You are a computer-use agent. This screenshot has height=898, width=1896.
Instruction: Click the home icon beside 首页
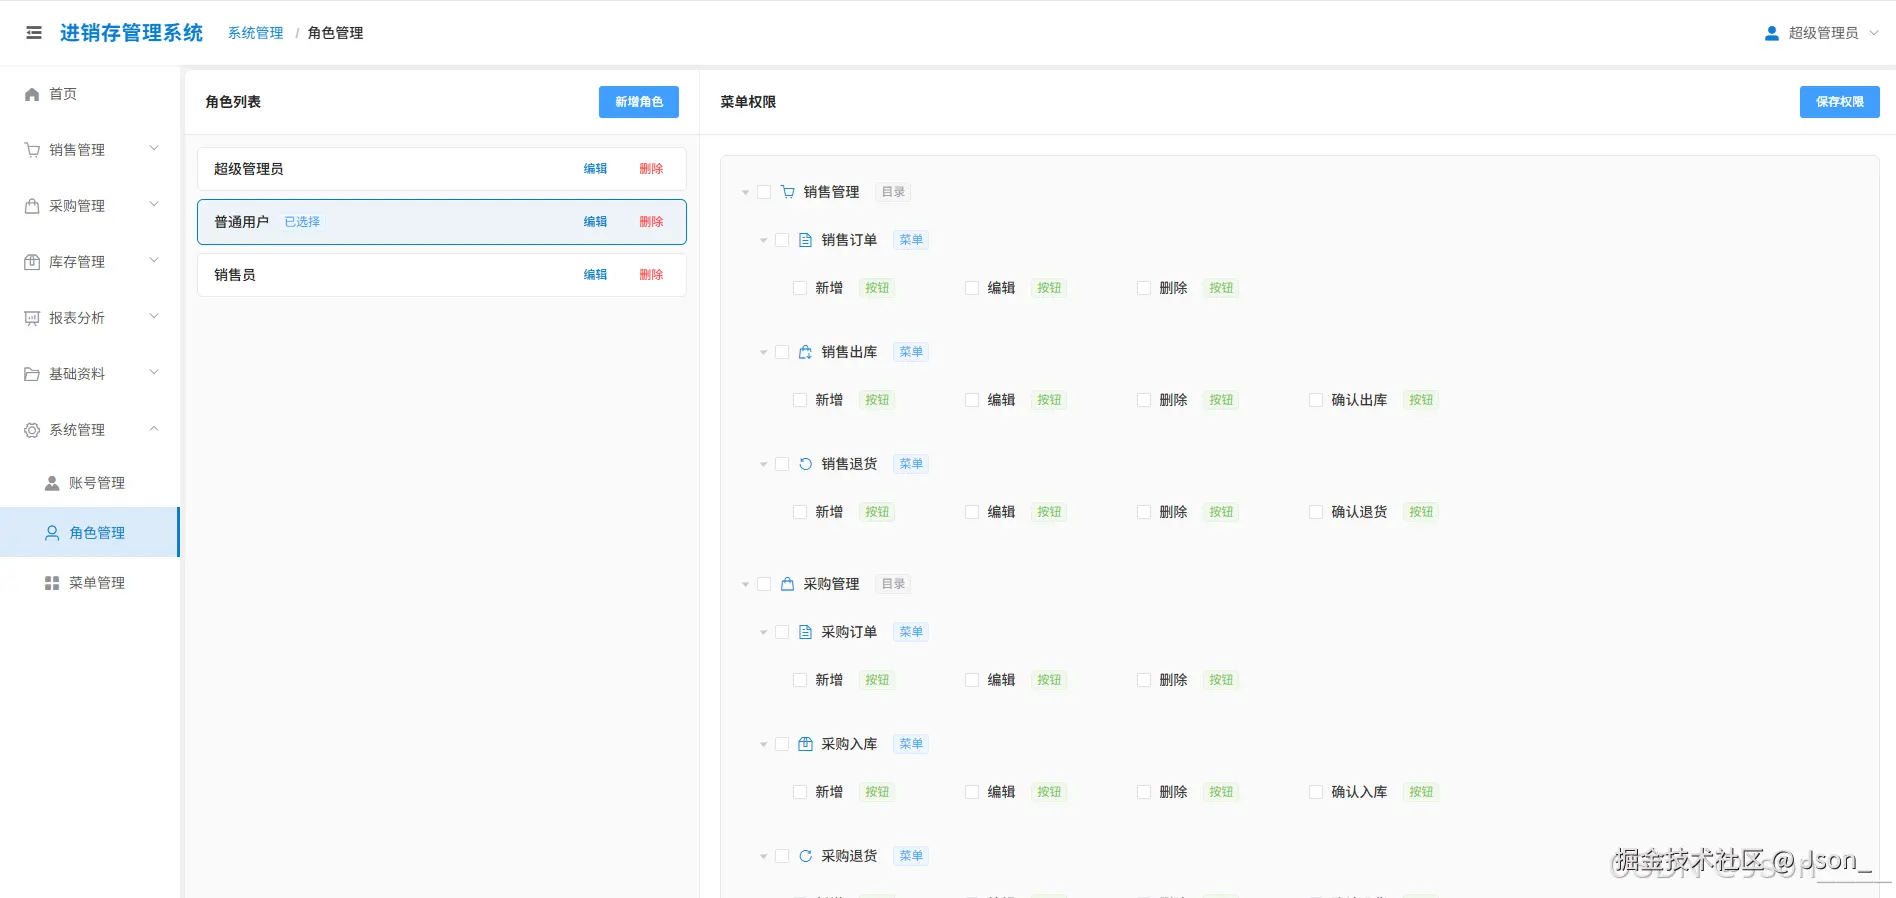click(32, 94)
